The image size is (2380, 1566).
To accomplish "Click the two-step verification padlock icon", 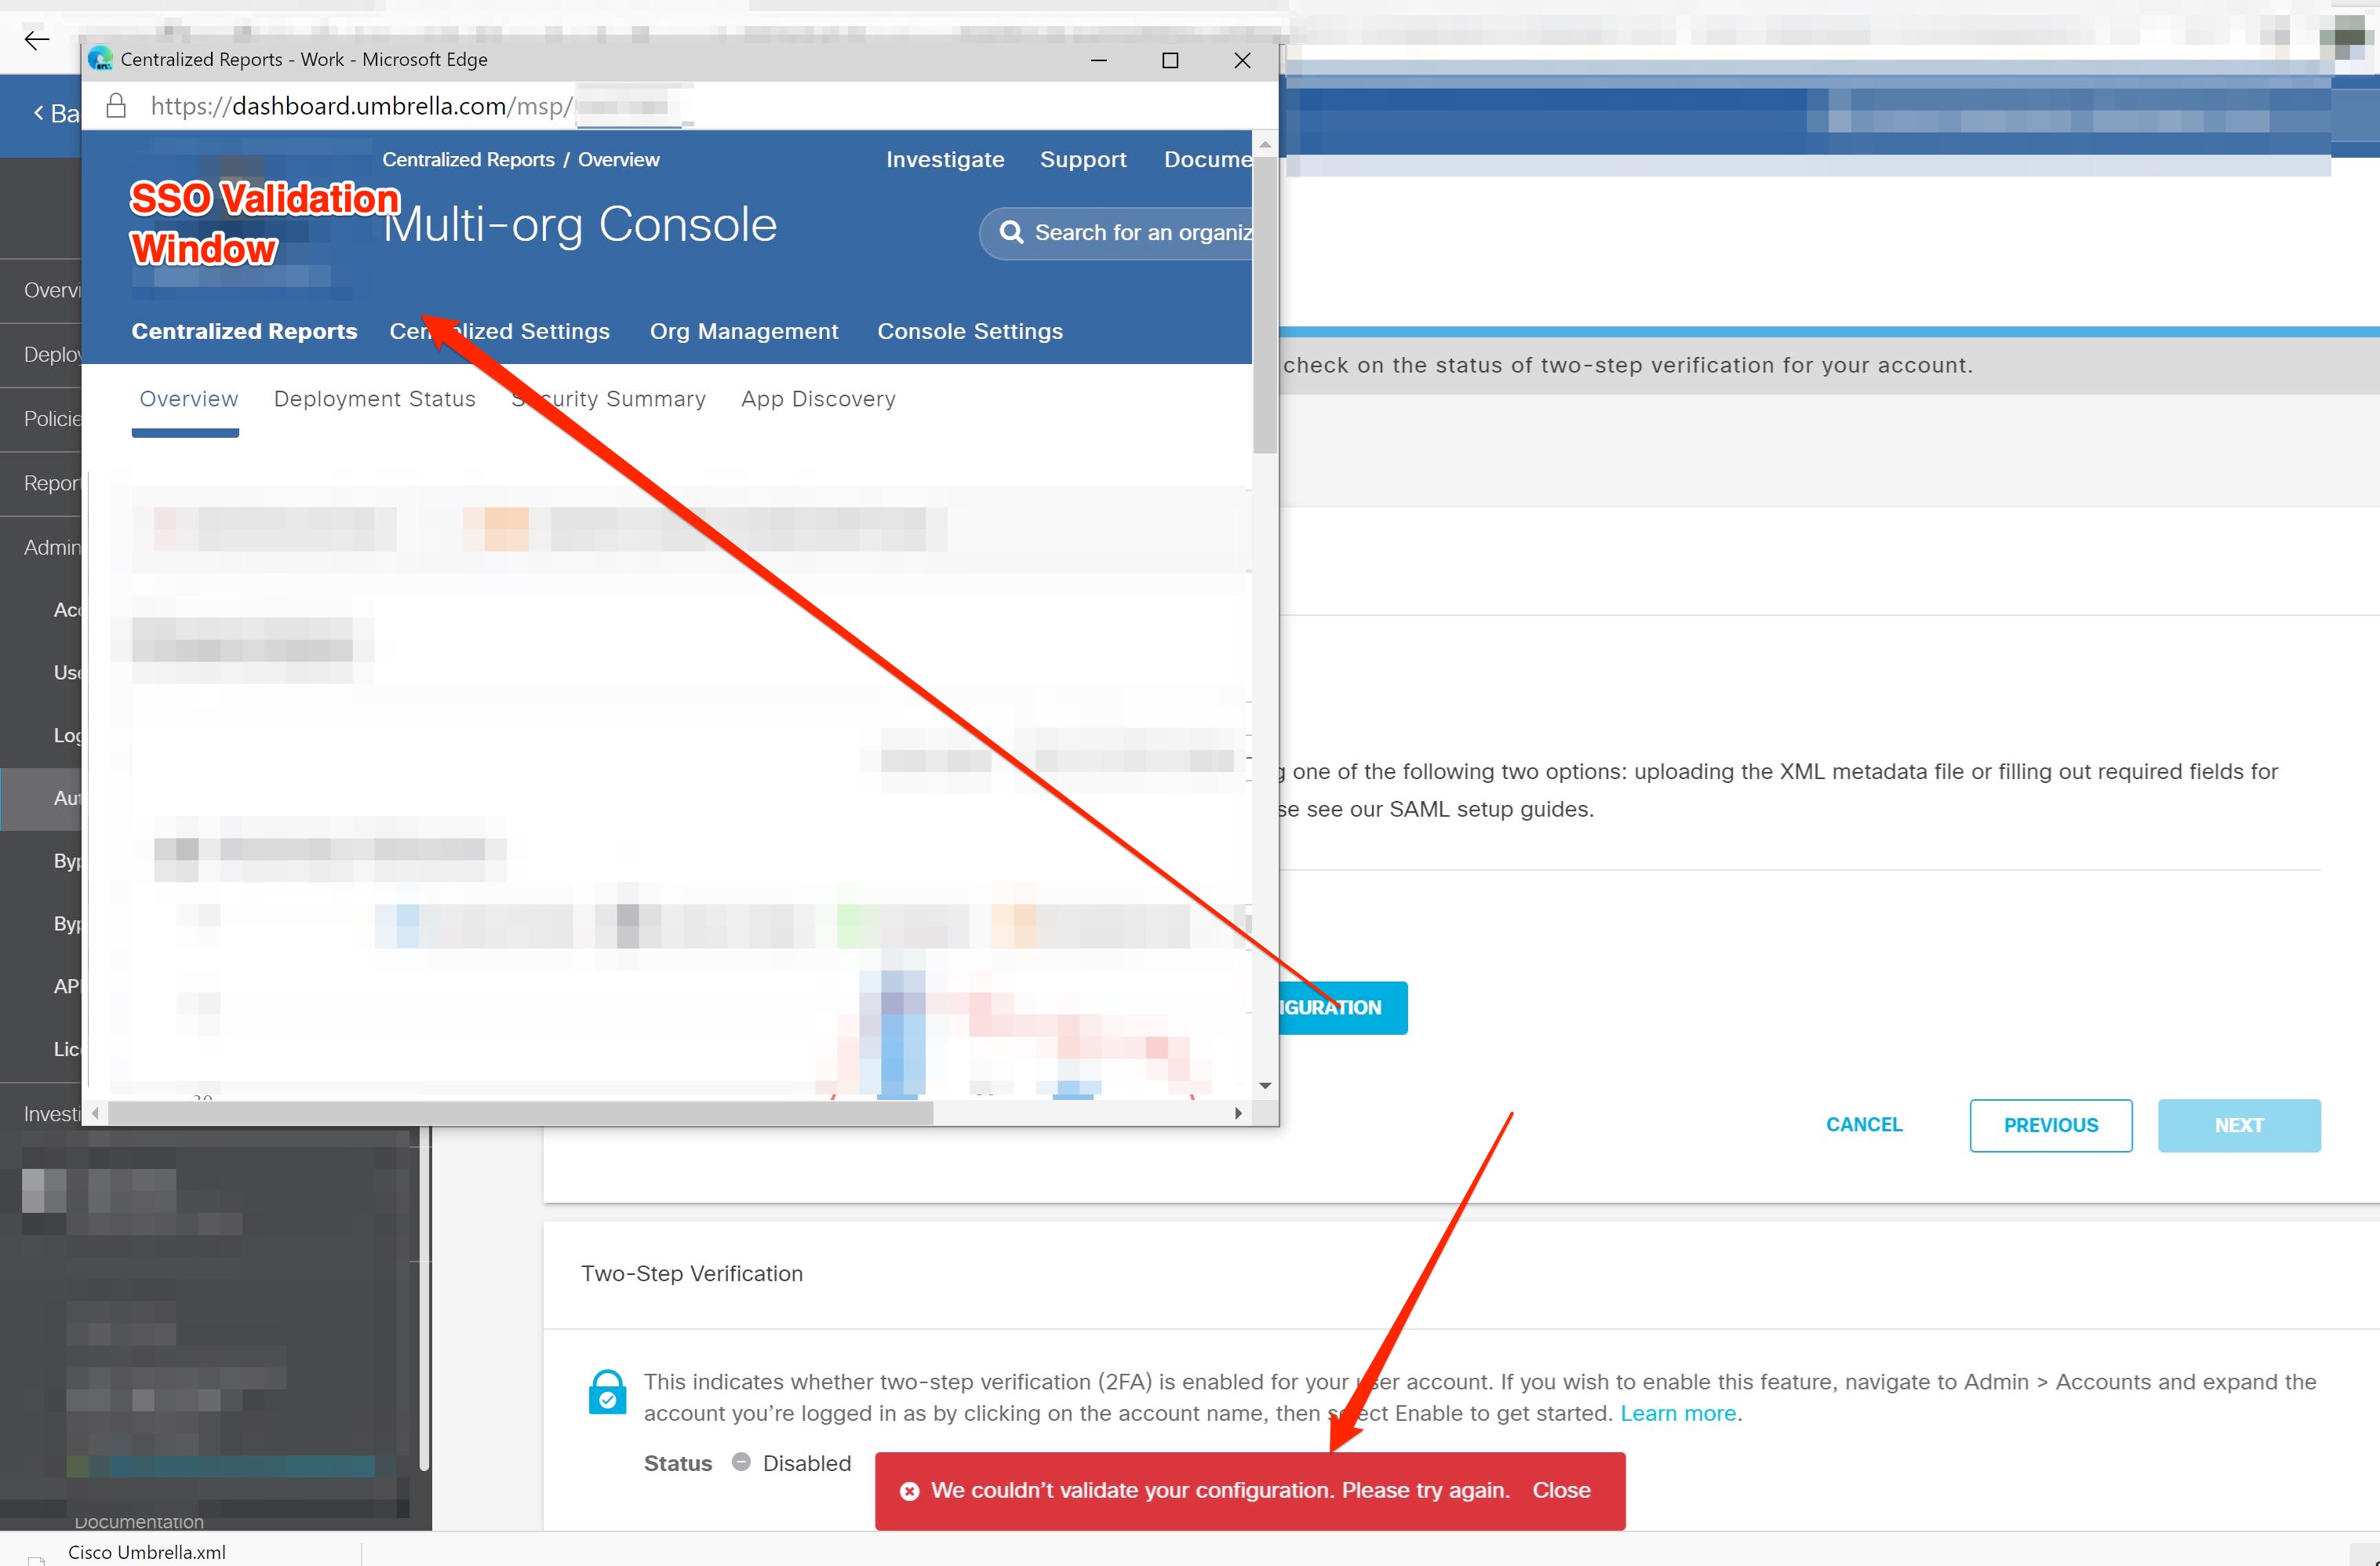I will click(x=607, y=1392).
